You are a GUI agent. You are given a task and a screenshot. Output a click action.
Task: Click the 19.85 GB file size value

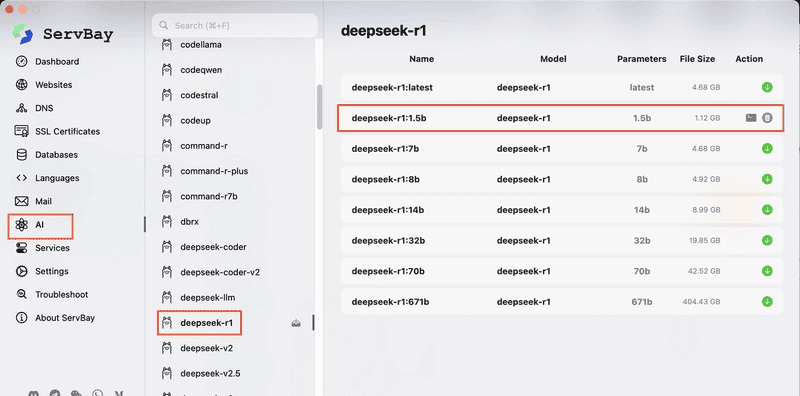(704, 241)
